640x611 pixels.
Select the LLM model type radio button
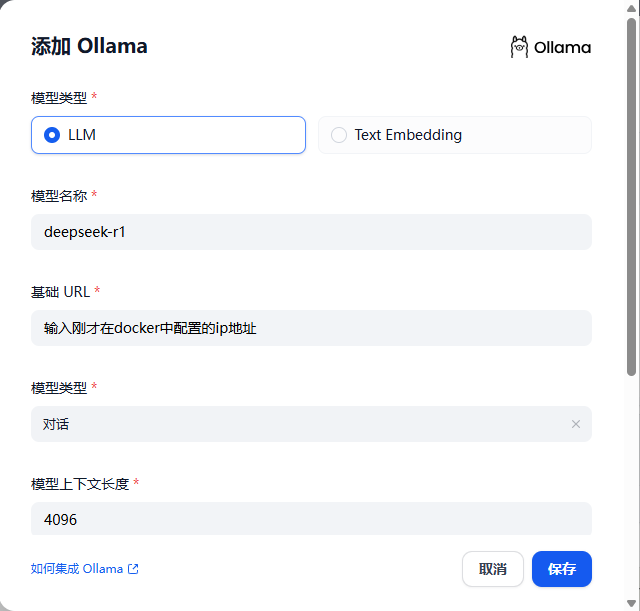point(53,135)
